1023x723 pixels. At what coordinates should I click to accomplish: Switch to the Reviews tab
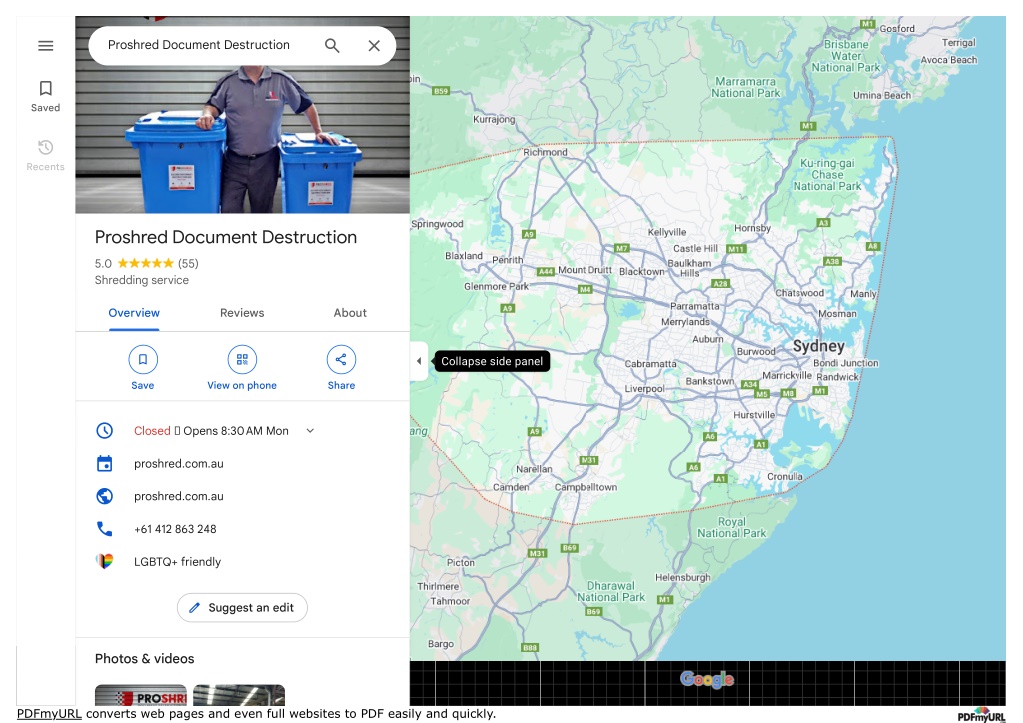click(242, 313)
